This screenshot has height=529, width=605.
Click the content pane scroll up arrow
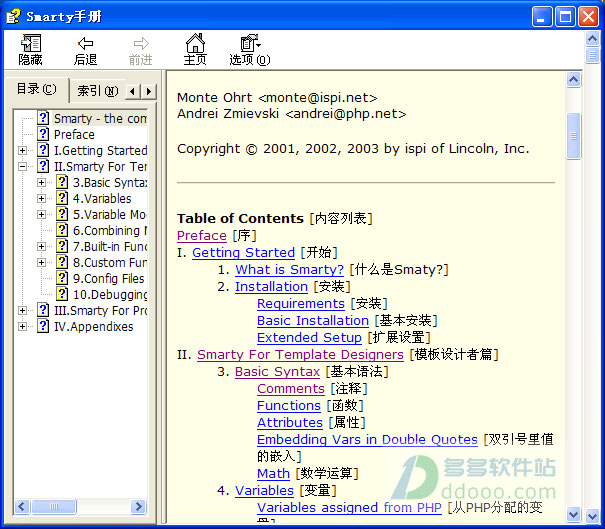[x=573, y=80]
